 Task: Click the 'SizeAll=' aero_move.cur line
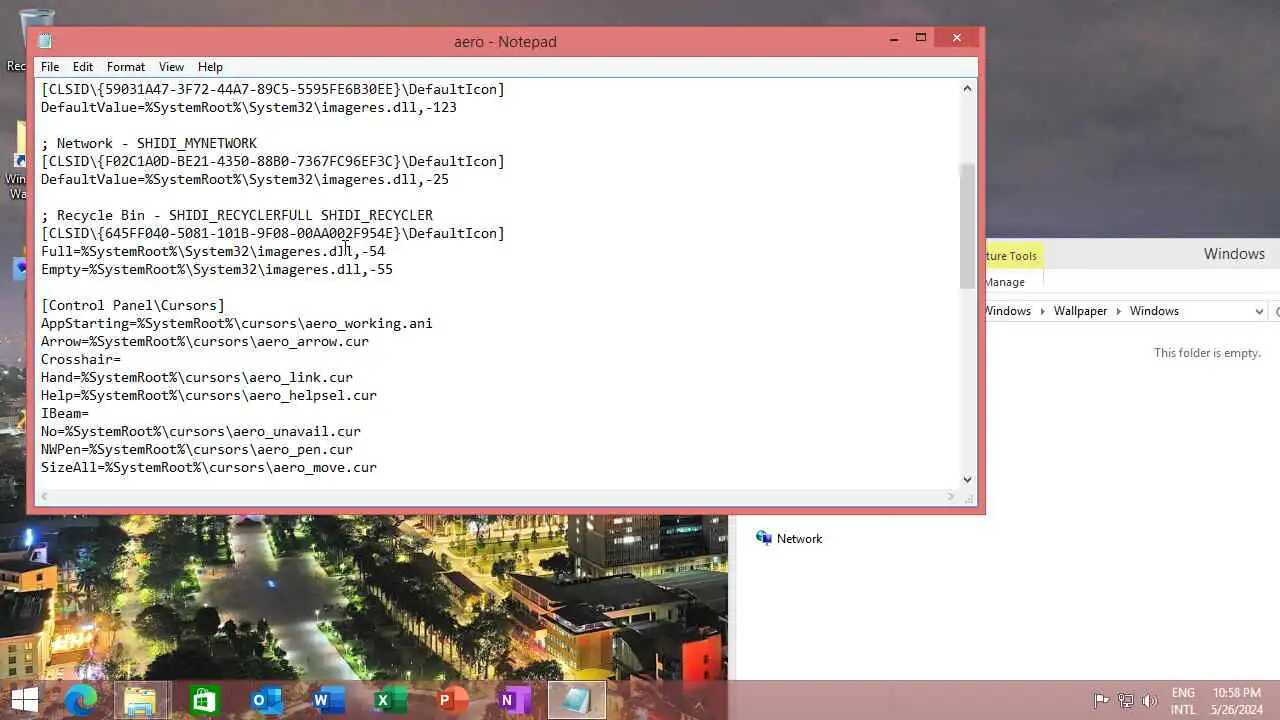(x=209, y=467)
